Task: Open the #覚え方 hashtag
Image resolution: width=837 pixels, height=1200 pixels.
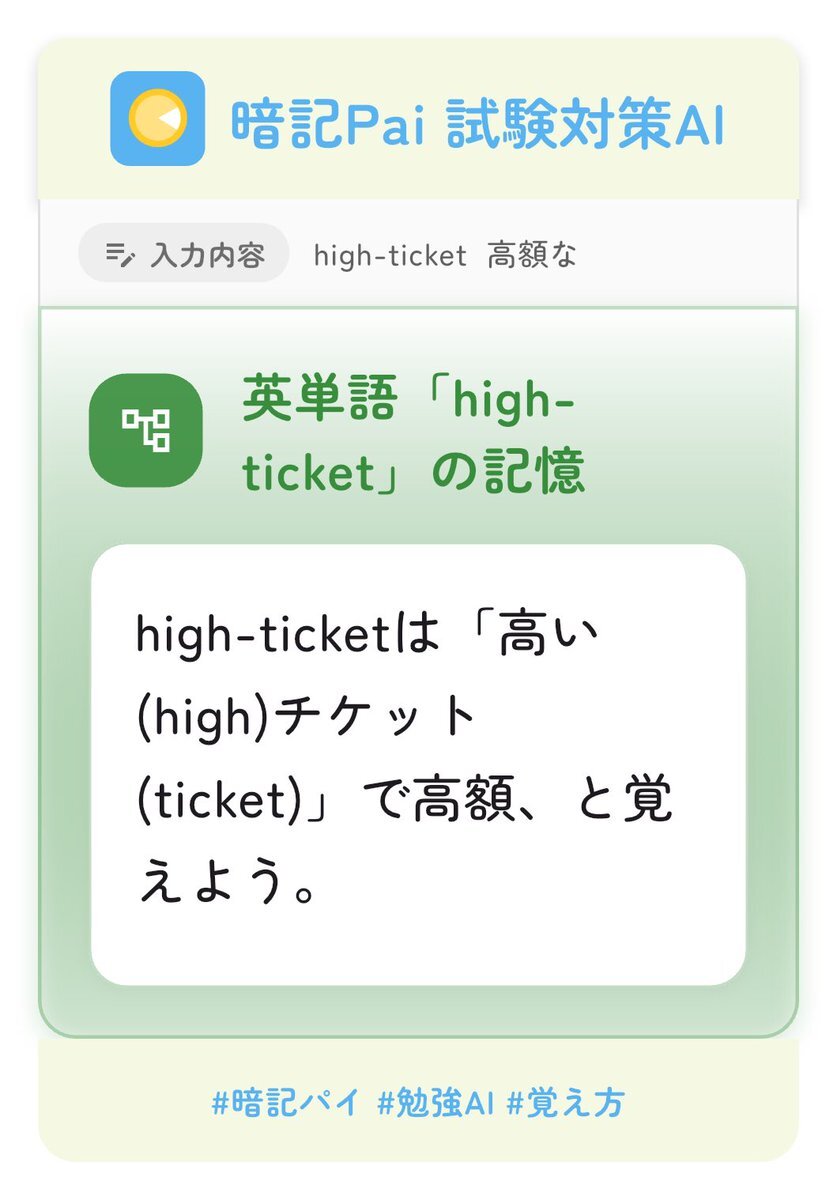Action: point(566,1104)
